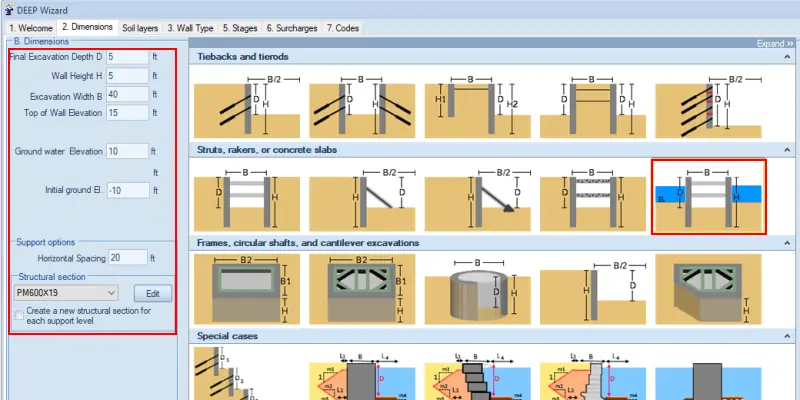Select two-wall double tierod template
800x400 pixels.
[x=593, y=107]
